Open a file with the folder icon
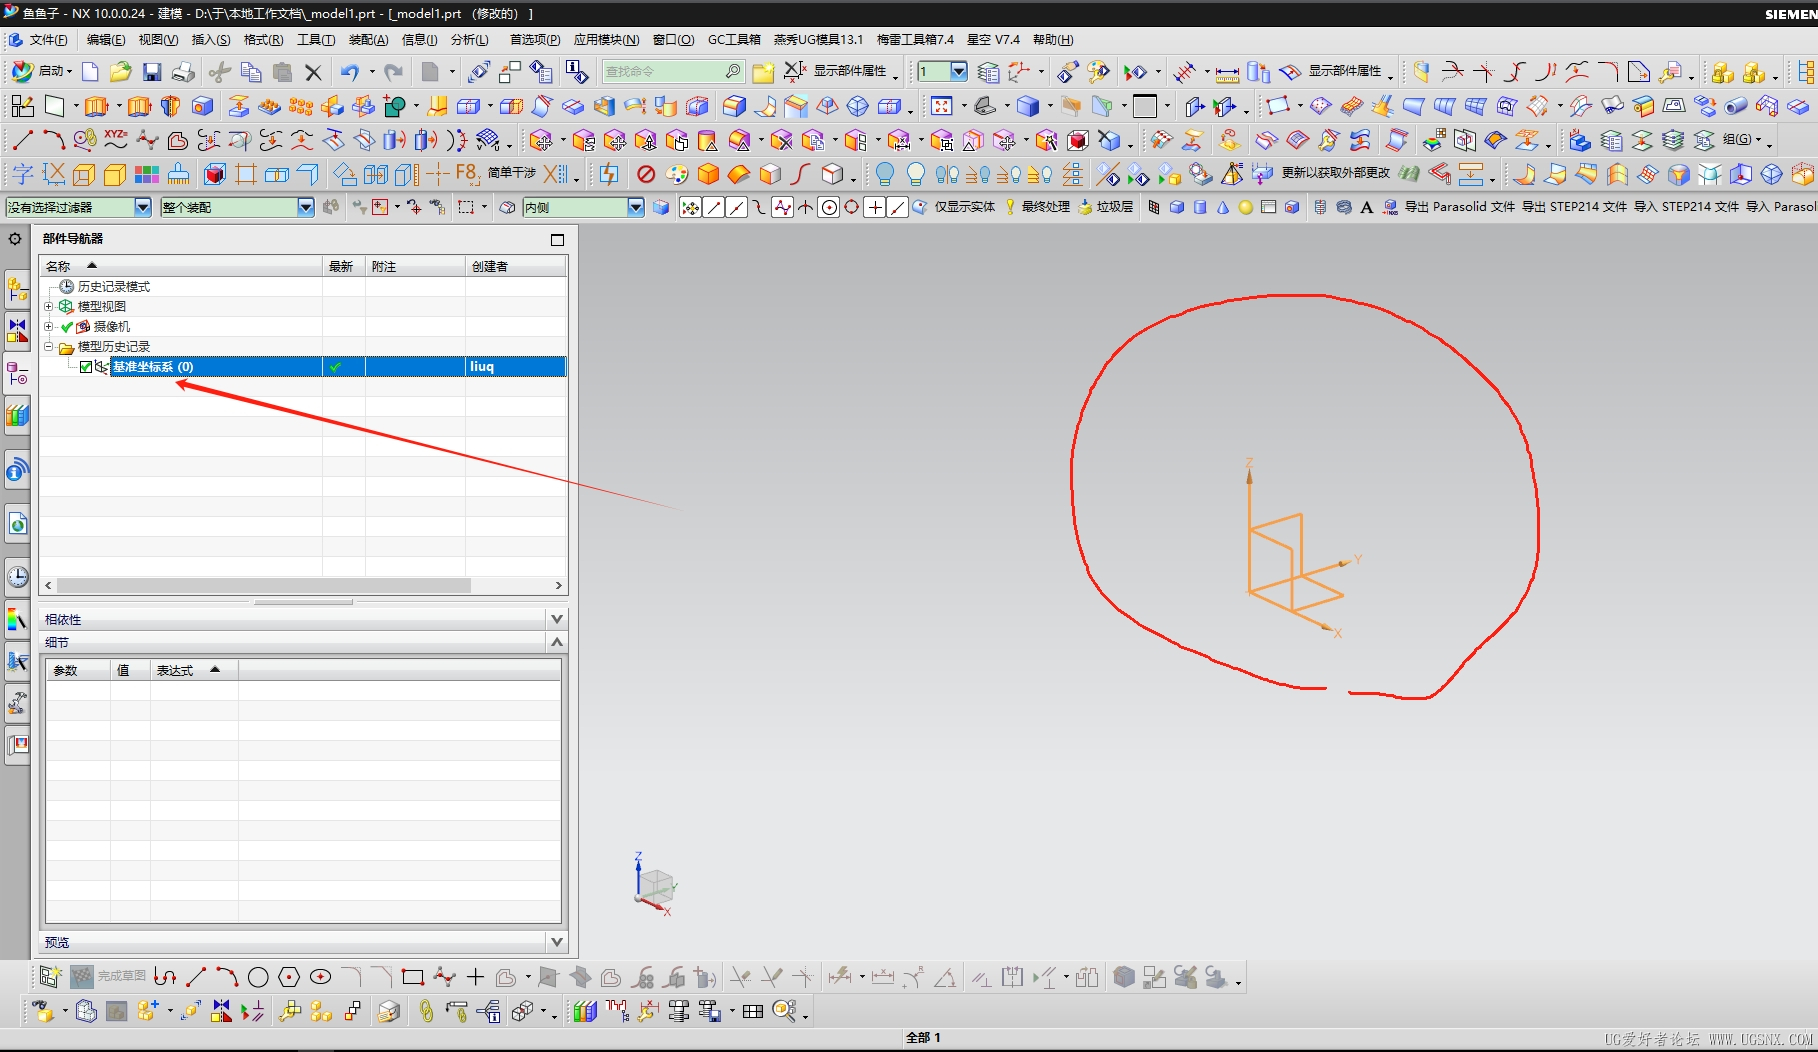This screenshot has height=1052, width=1818. 121,72
